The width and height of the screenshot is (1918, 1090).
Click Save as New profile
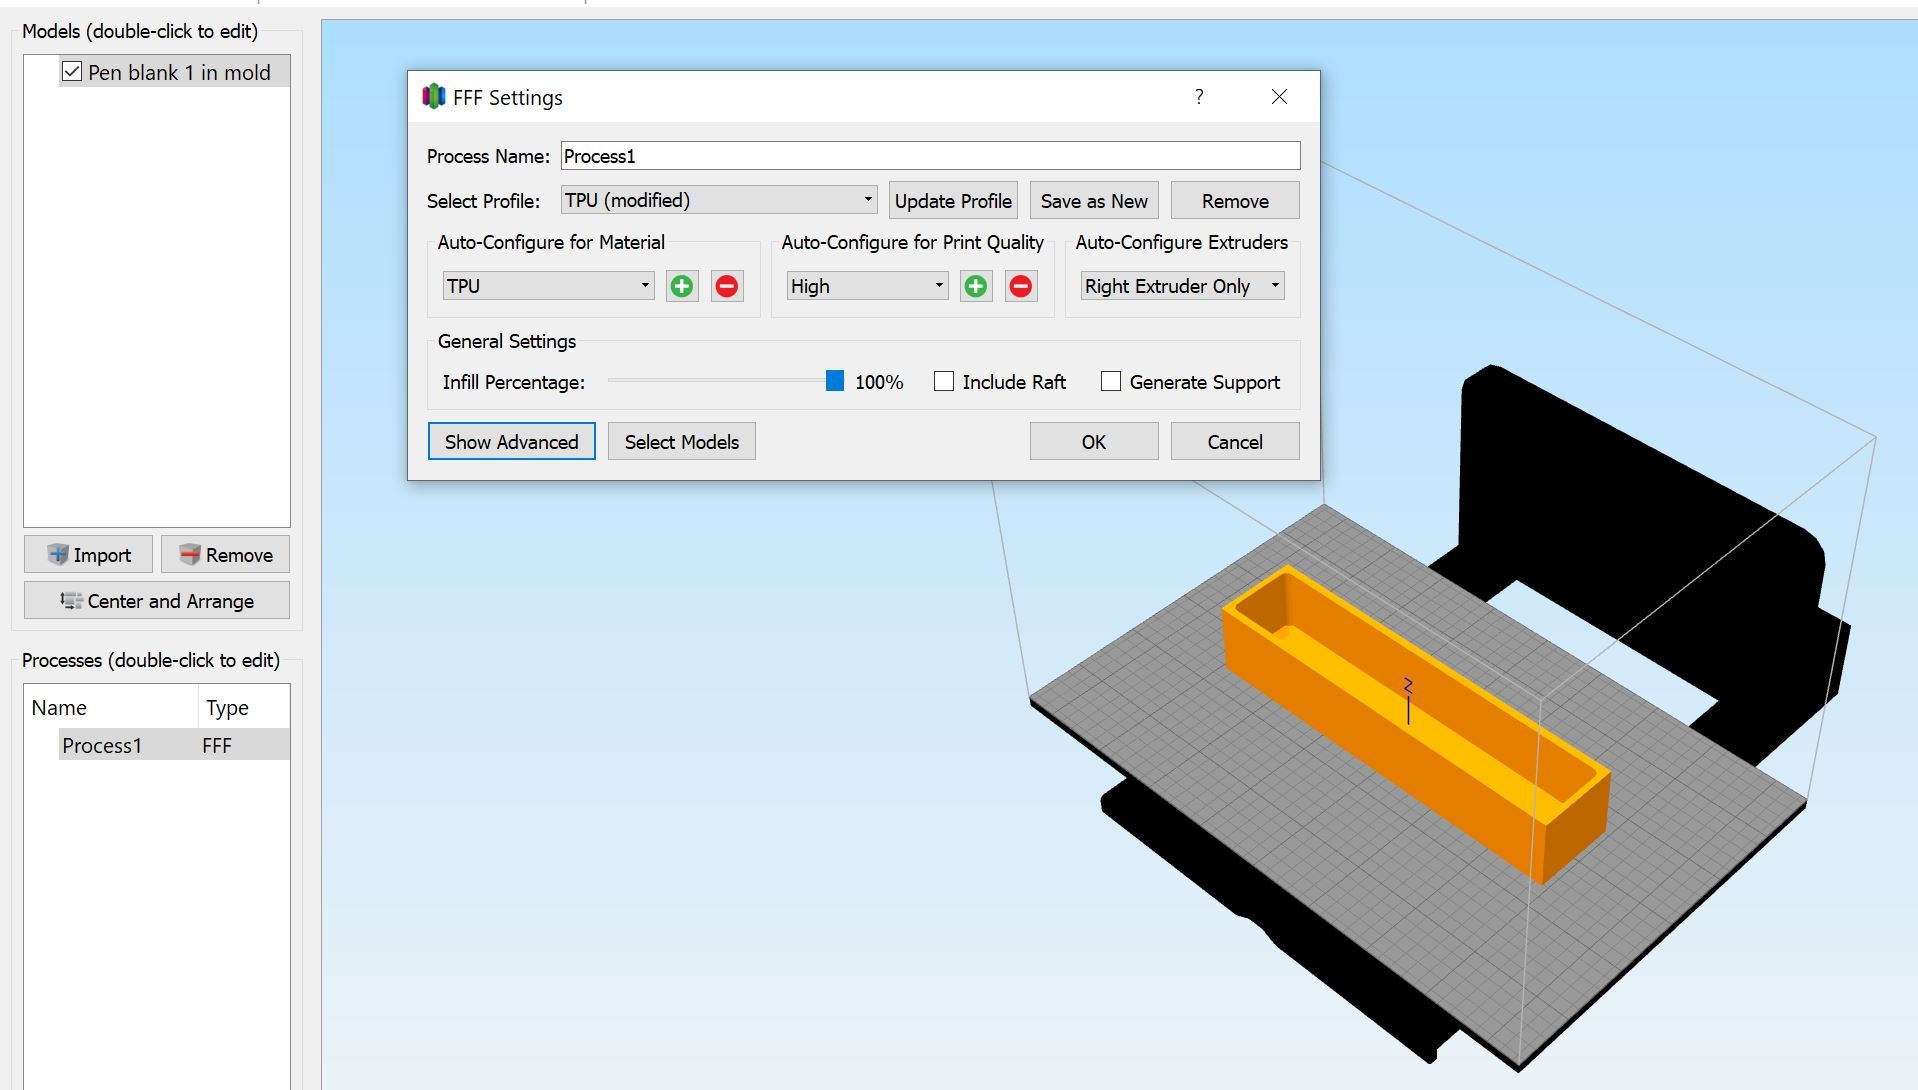(x=1093, y=200)
